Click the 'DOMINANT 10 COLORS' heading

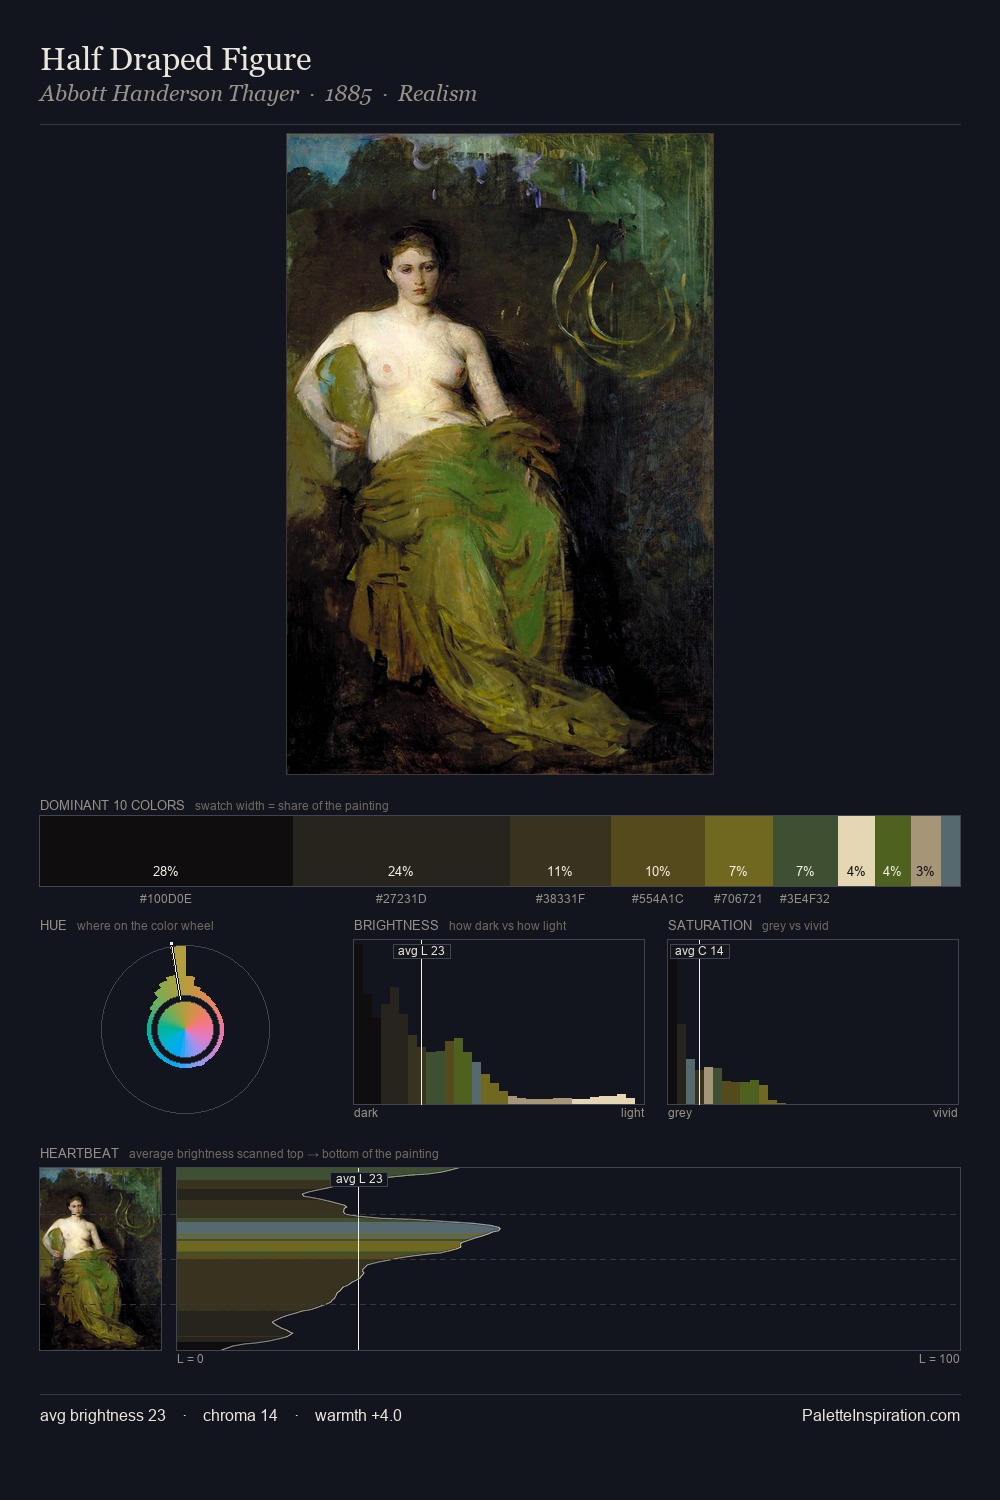click(x=112, y=805)
